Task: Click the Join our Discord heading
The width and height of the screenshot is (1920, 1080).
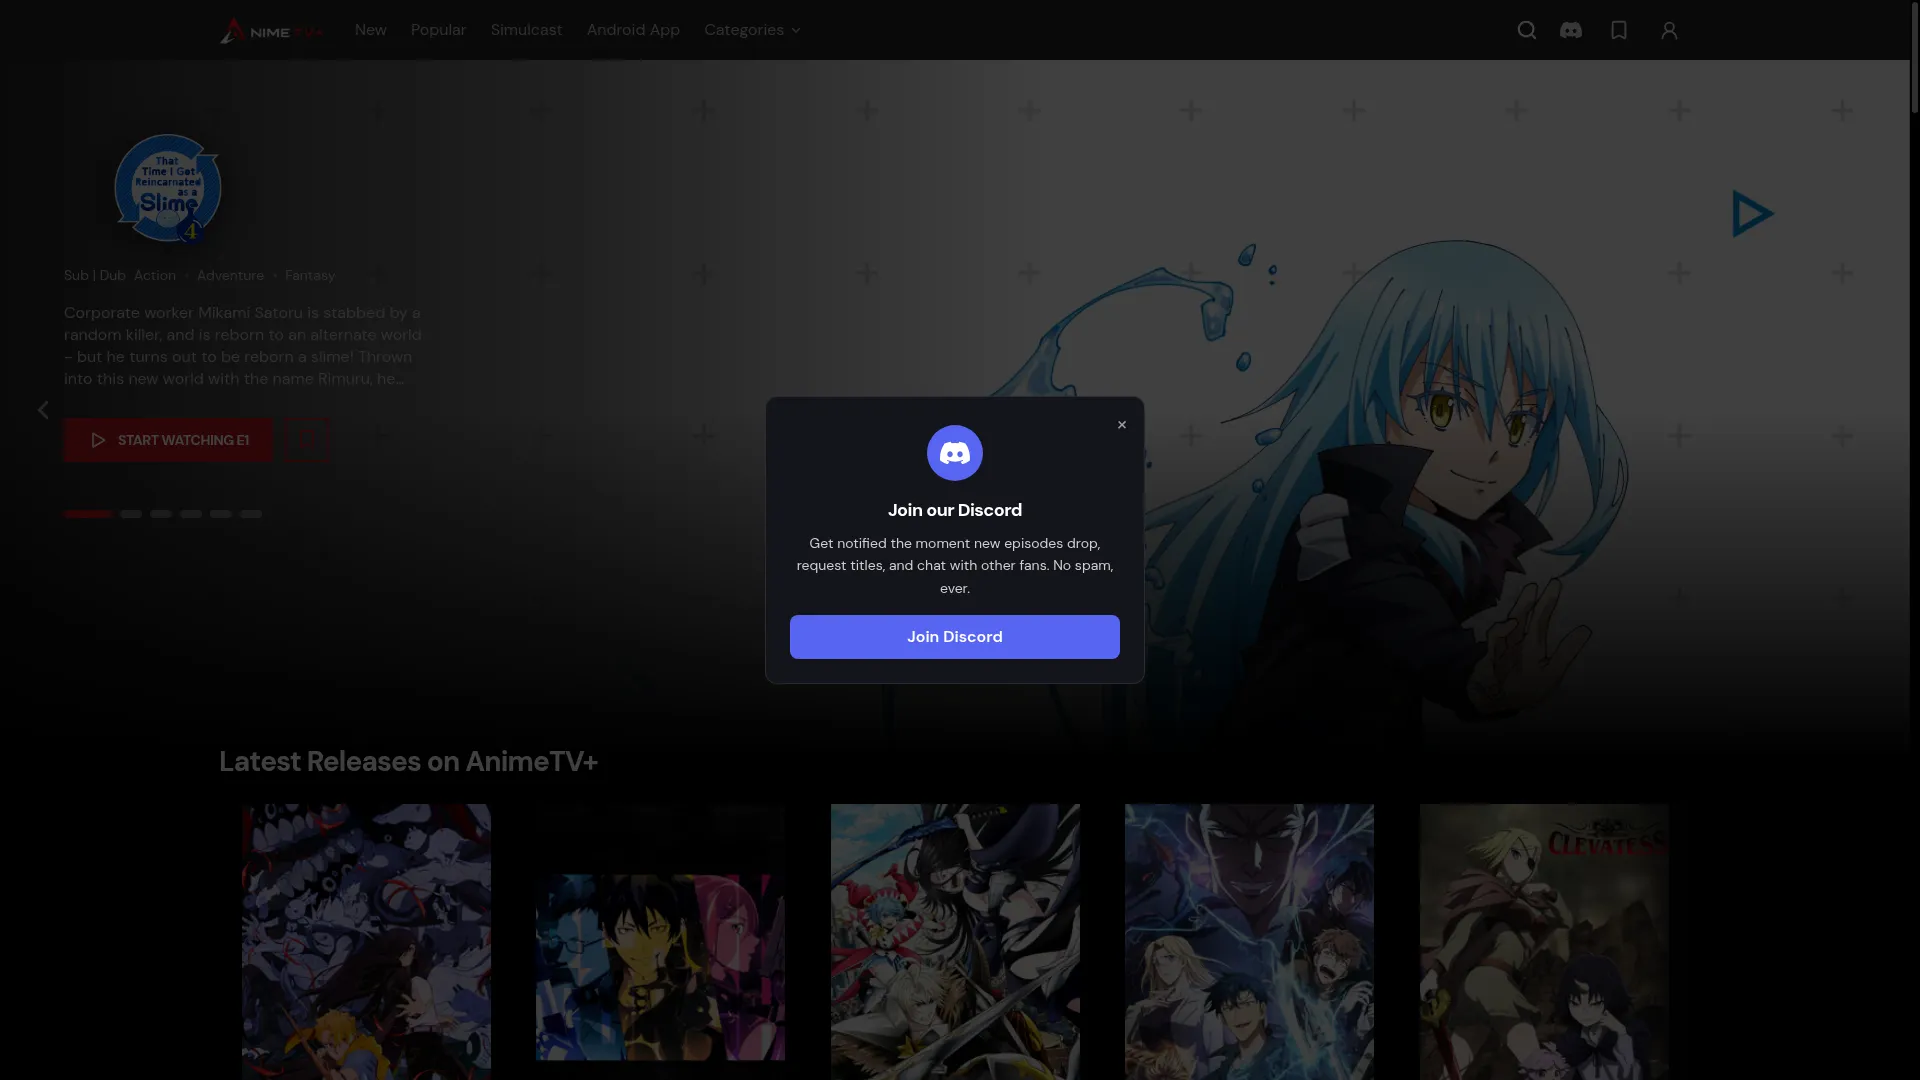Action: click(x=955, y=510)
